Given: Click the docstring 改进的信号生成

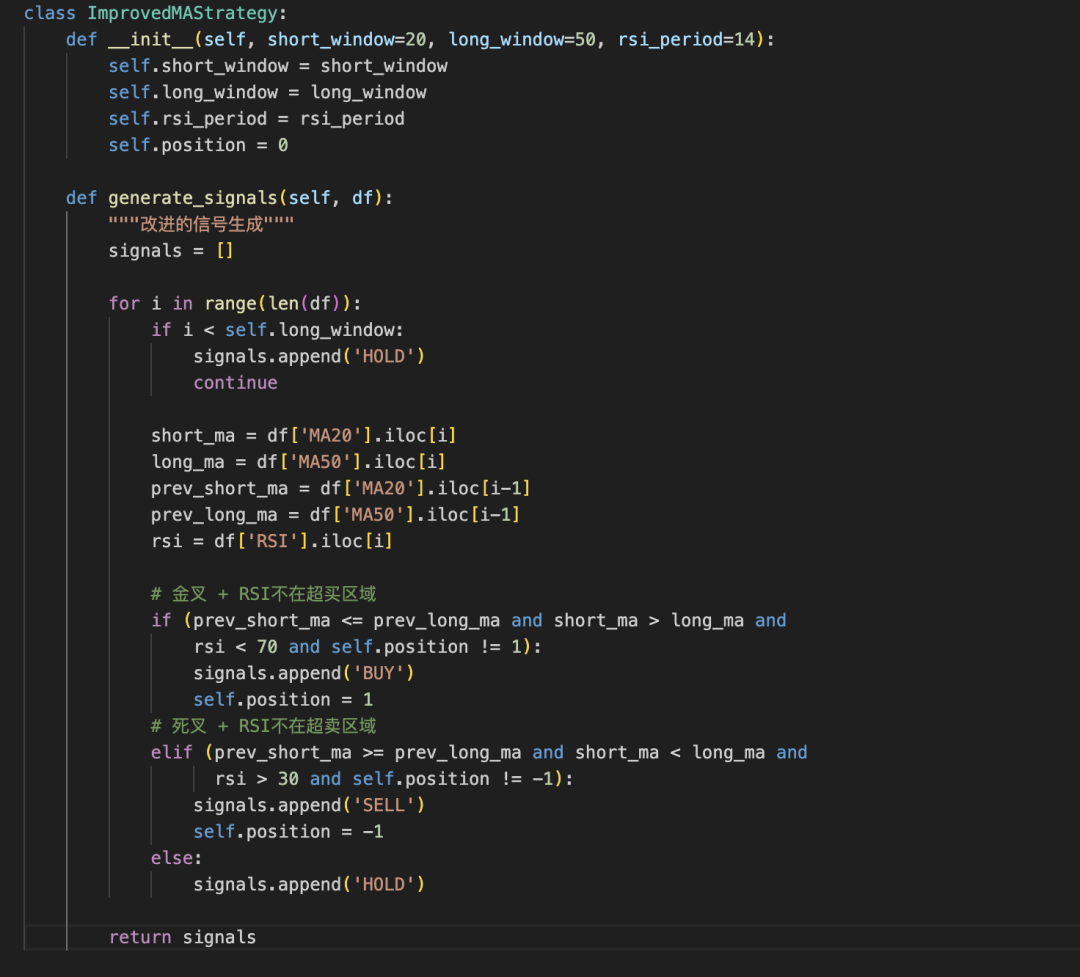Looking at the screenshot, I should (201, 225).
